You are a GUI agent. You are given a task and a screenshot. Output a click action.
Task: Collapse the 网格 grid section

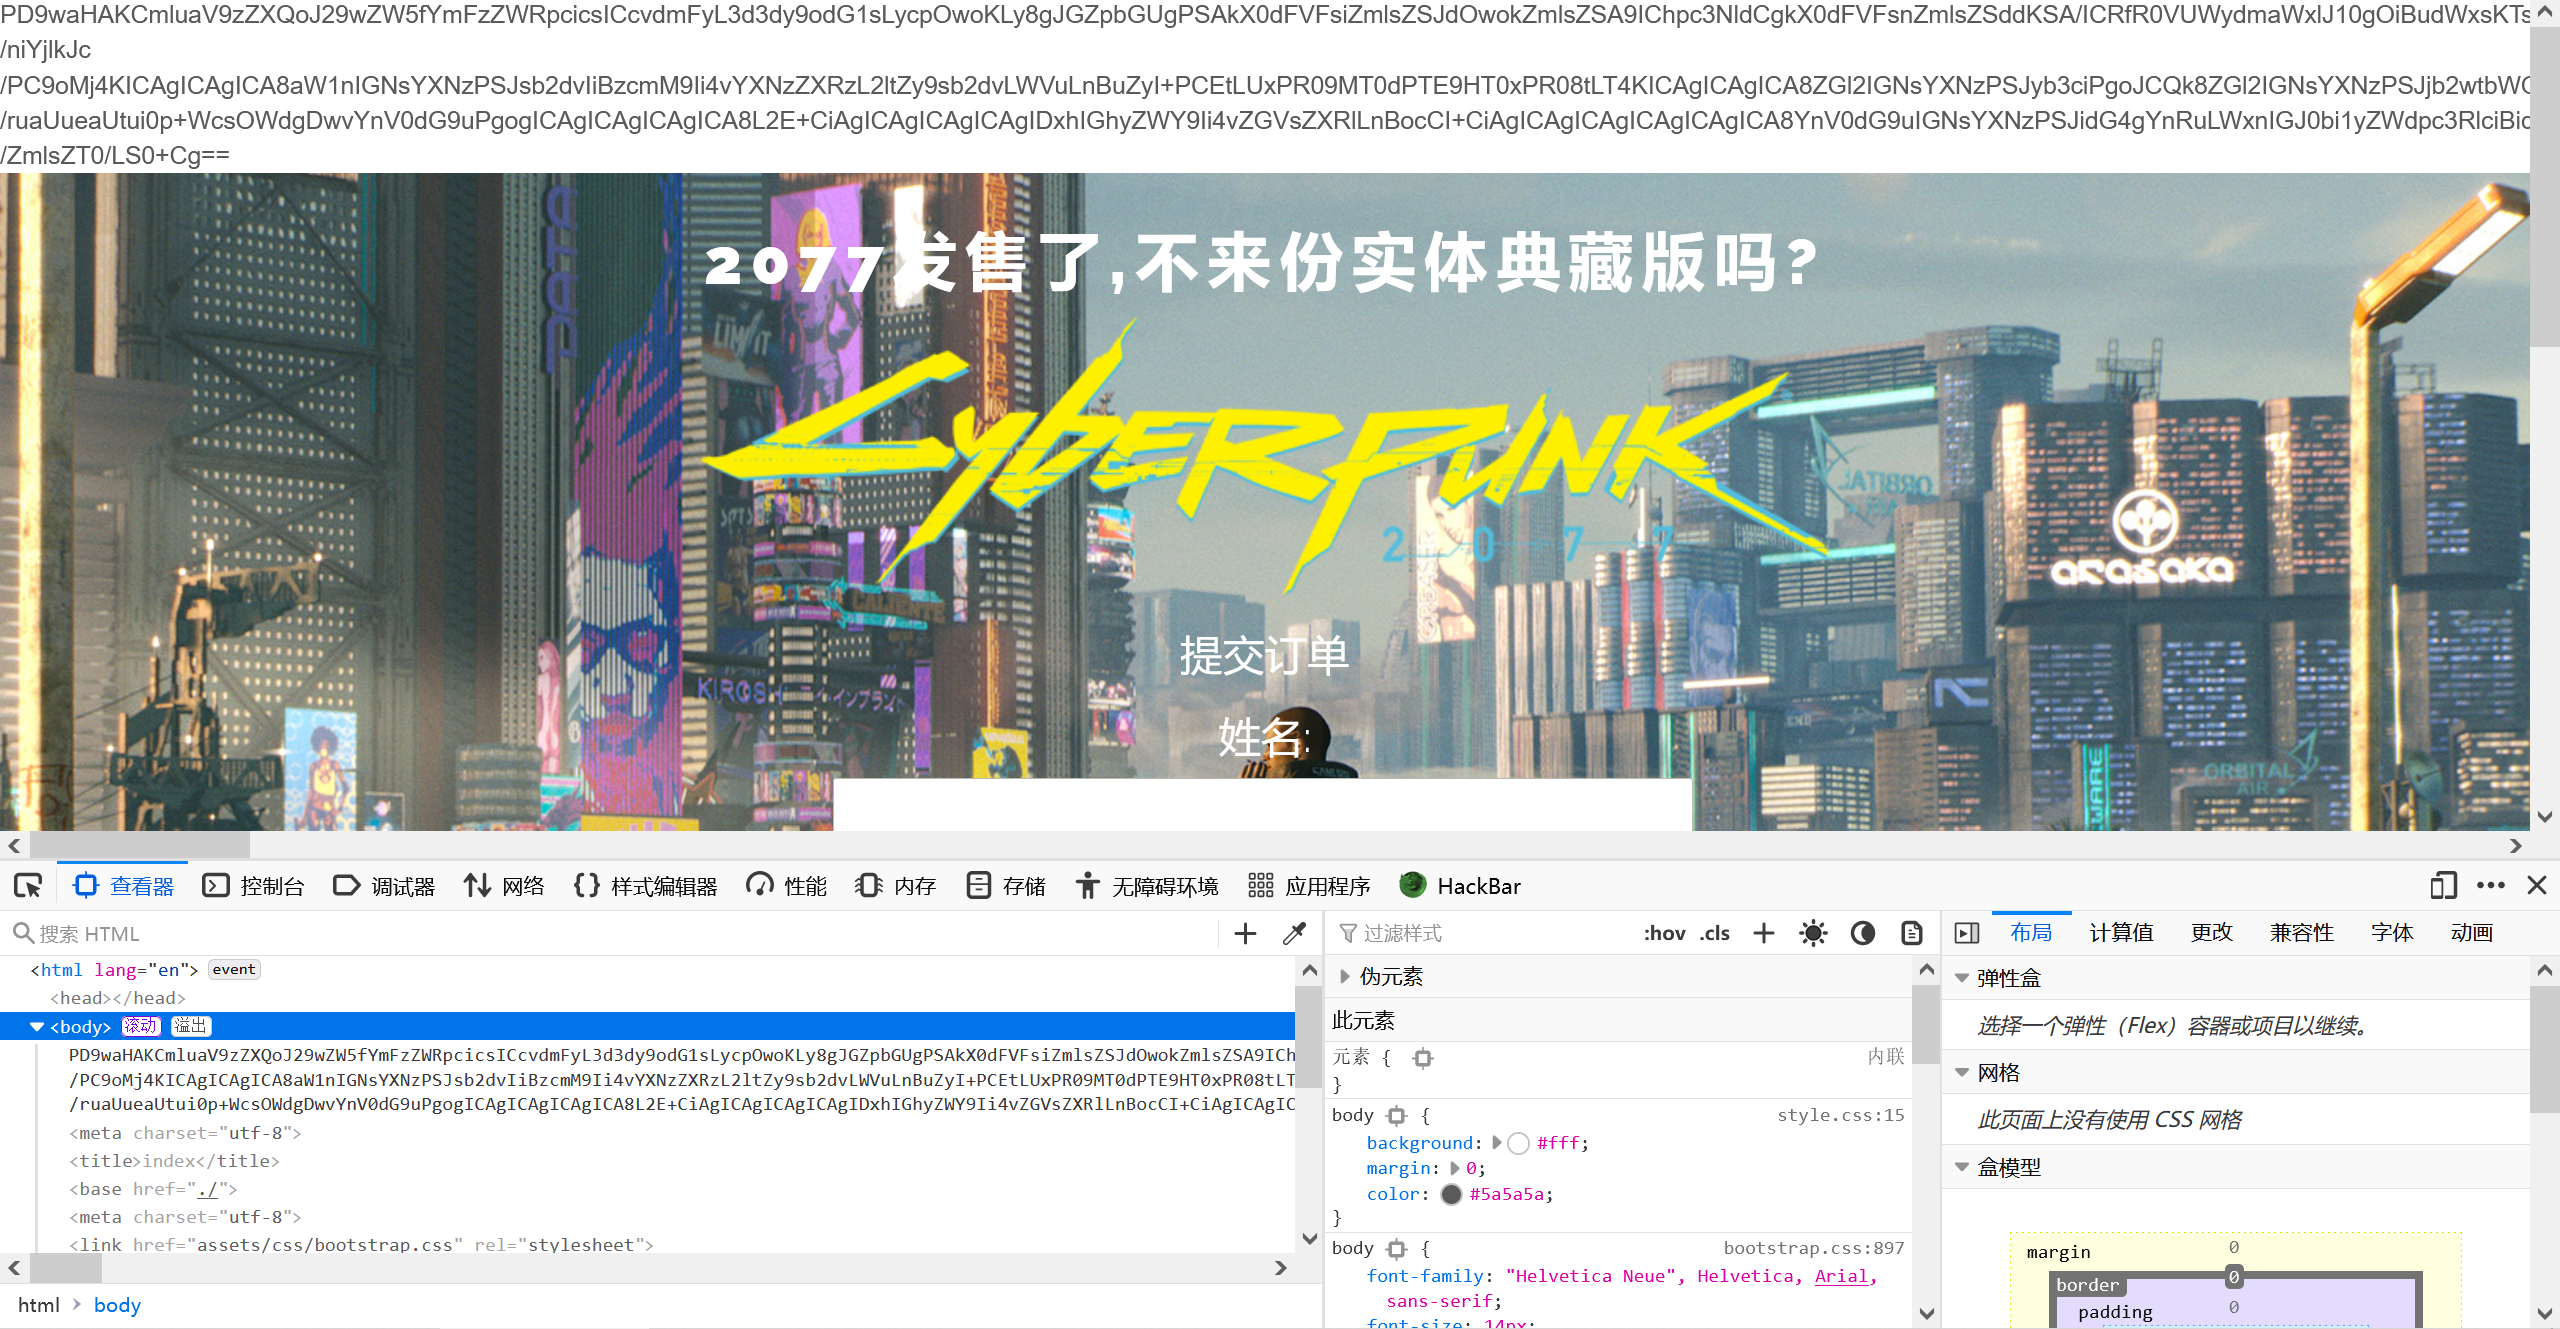pos(1961,1073)
